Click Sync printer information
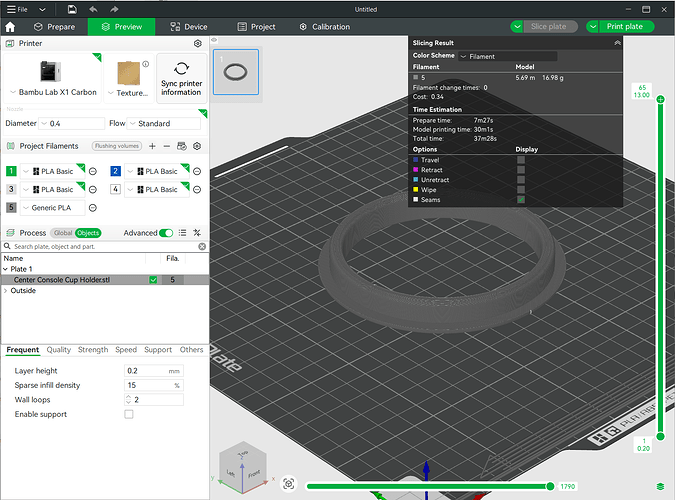 coord(181,78)
